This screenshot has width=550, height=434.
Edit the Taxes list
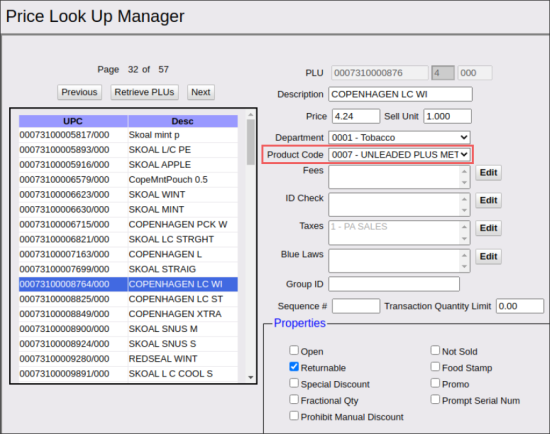click(x=488, y=228)
